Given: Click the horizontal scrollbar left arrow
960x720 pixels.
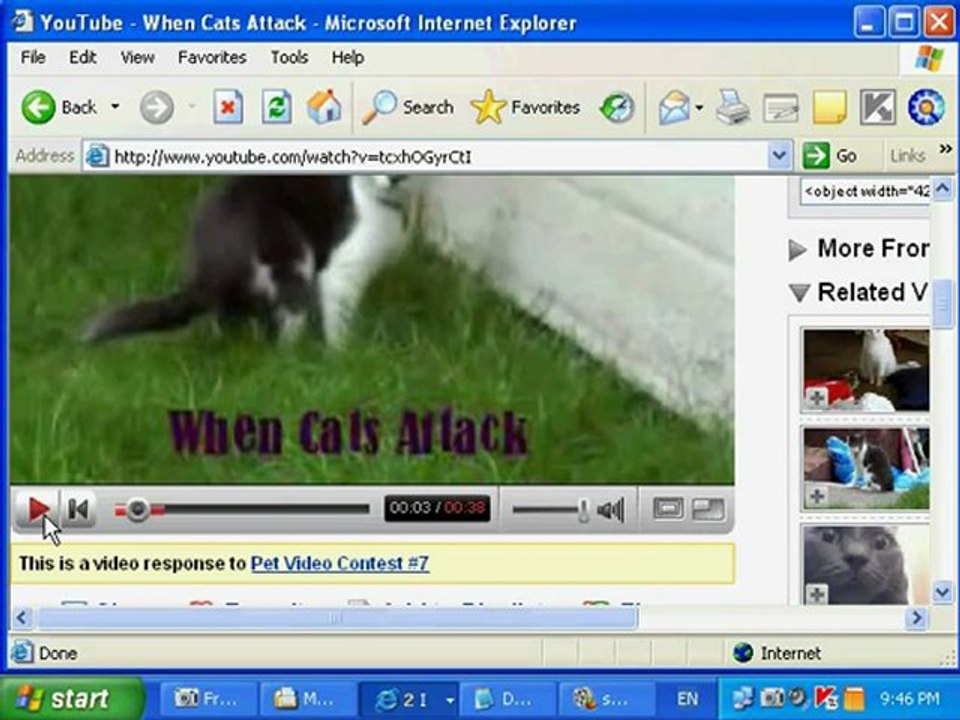Looking at the screenshot, I should tap(22, 618).
